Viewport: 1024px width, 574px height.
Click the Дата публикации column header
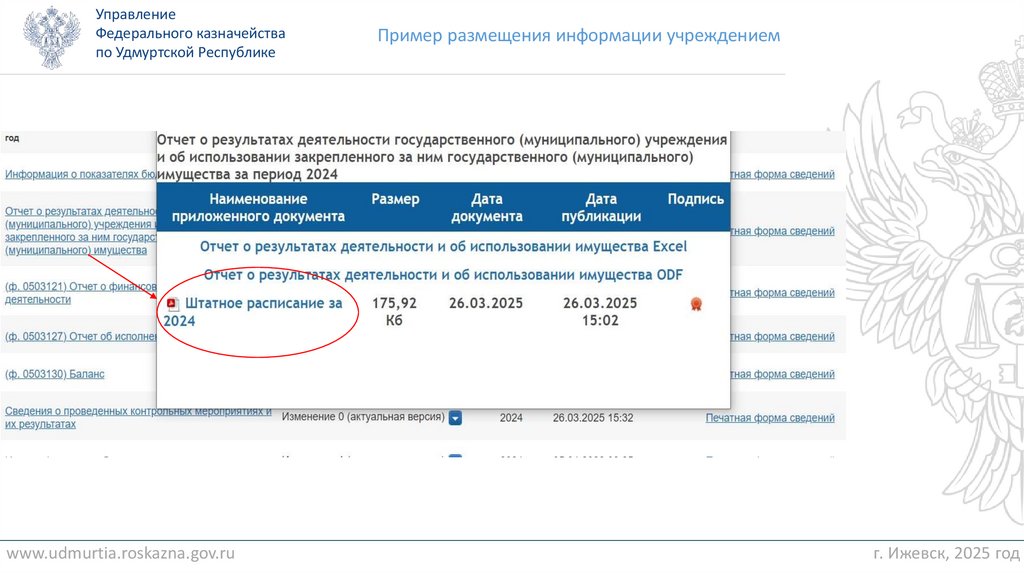pyautogui.click(x=601, y=208)
